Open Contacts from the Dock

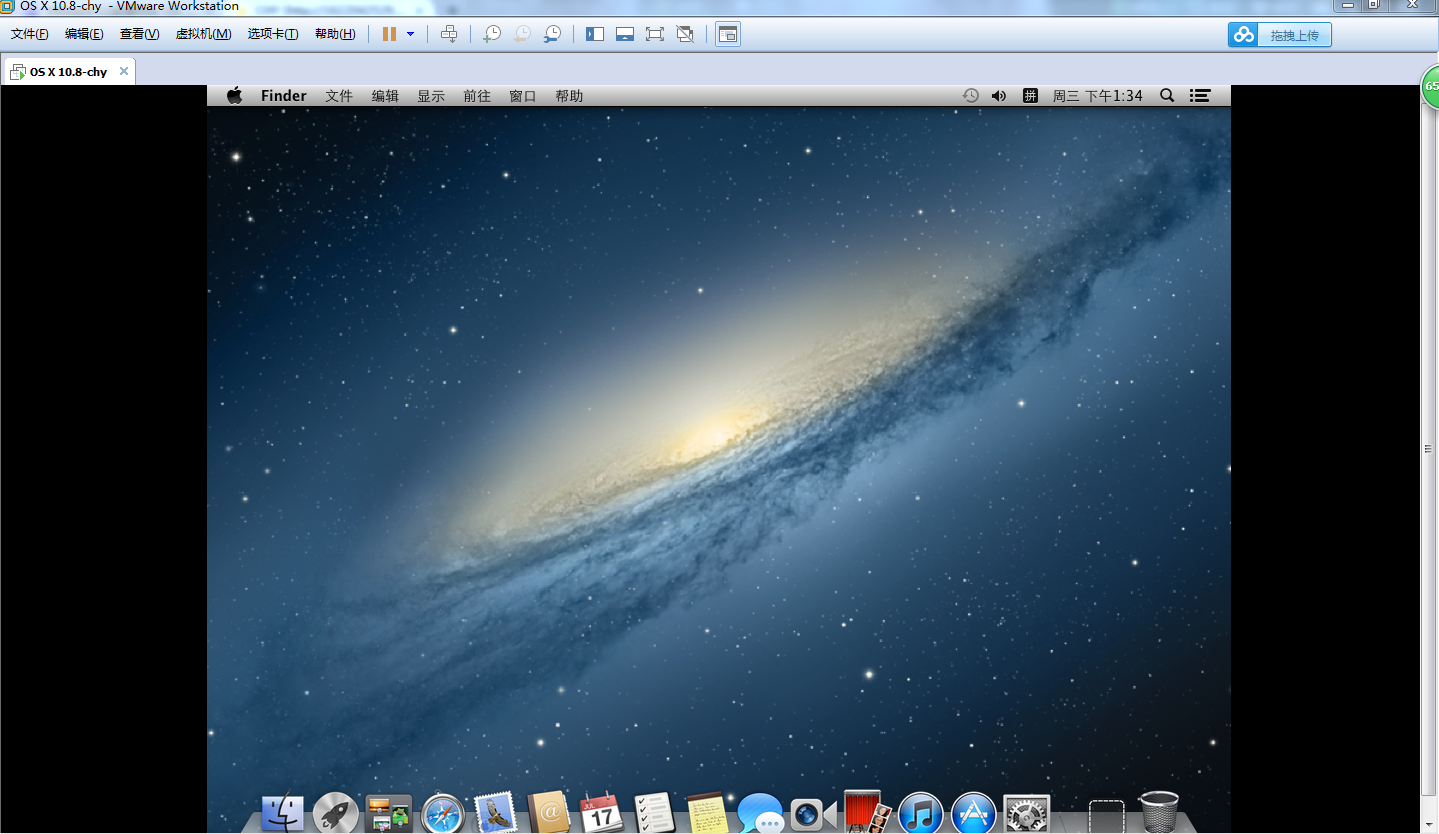tap(548, 813)
